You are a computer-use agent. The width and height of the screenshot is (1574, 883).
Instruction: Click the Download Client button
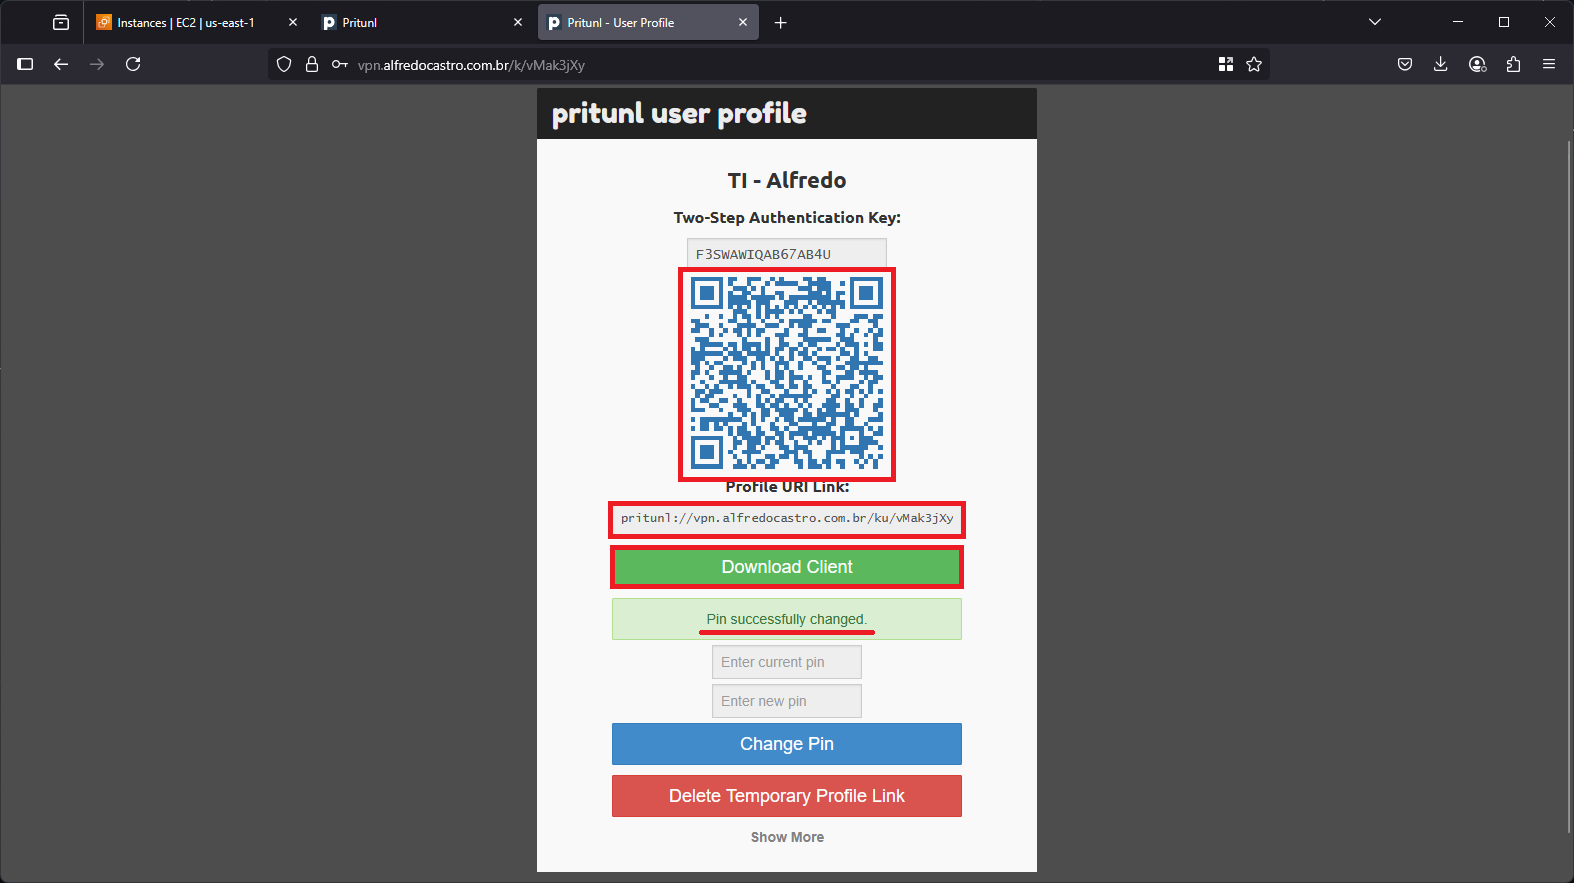coord(787,567)
